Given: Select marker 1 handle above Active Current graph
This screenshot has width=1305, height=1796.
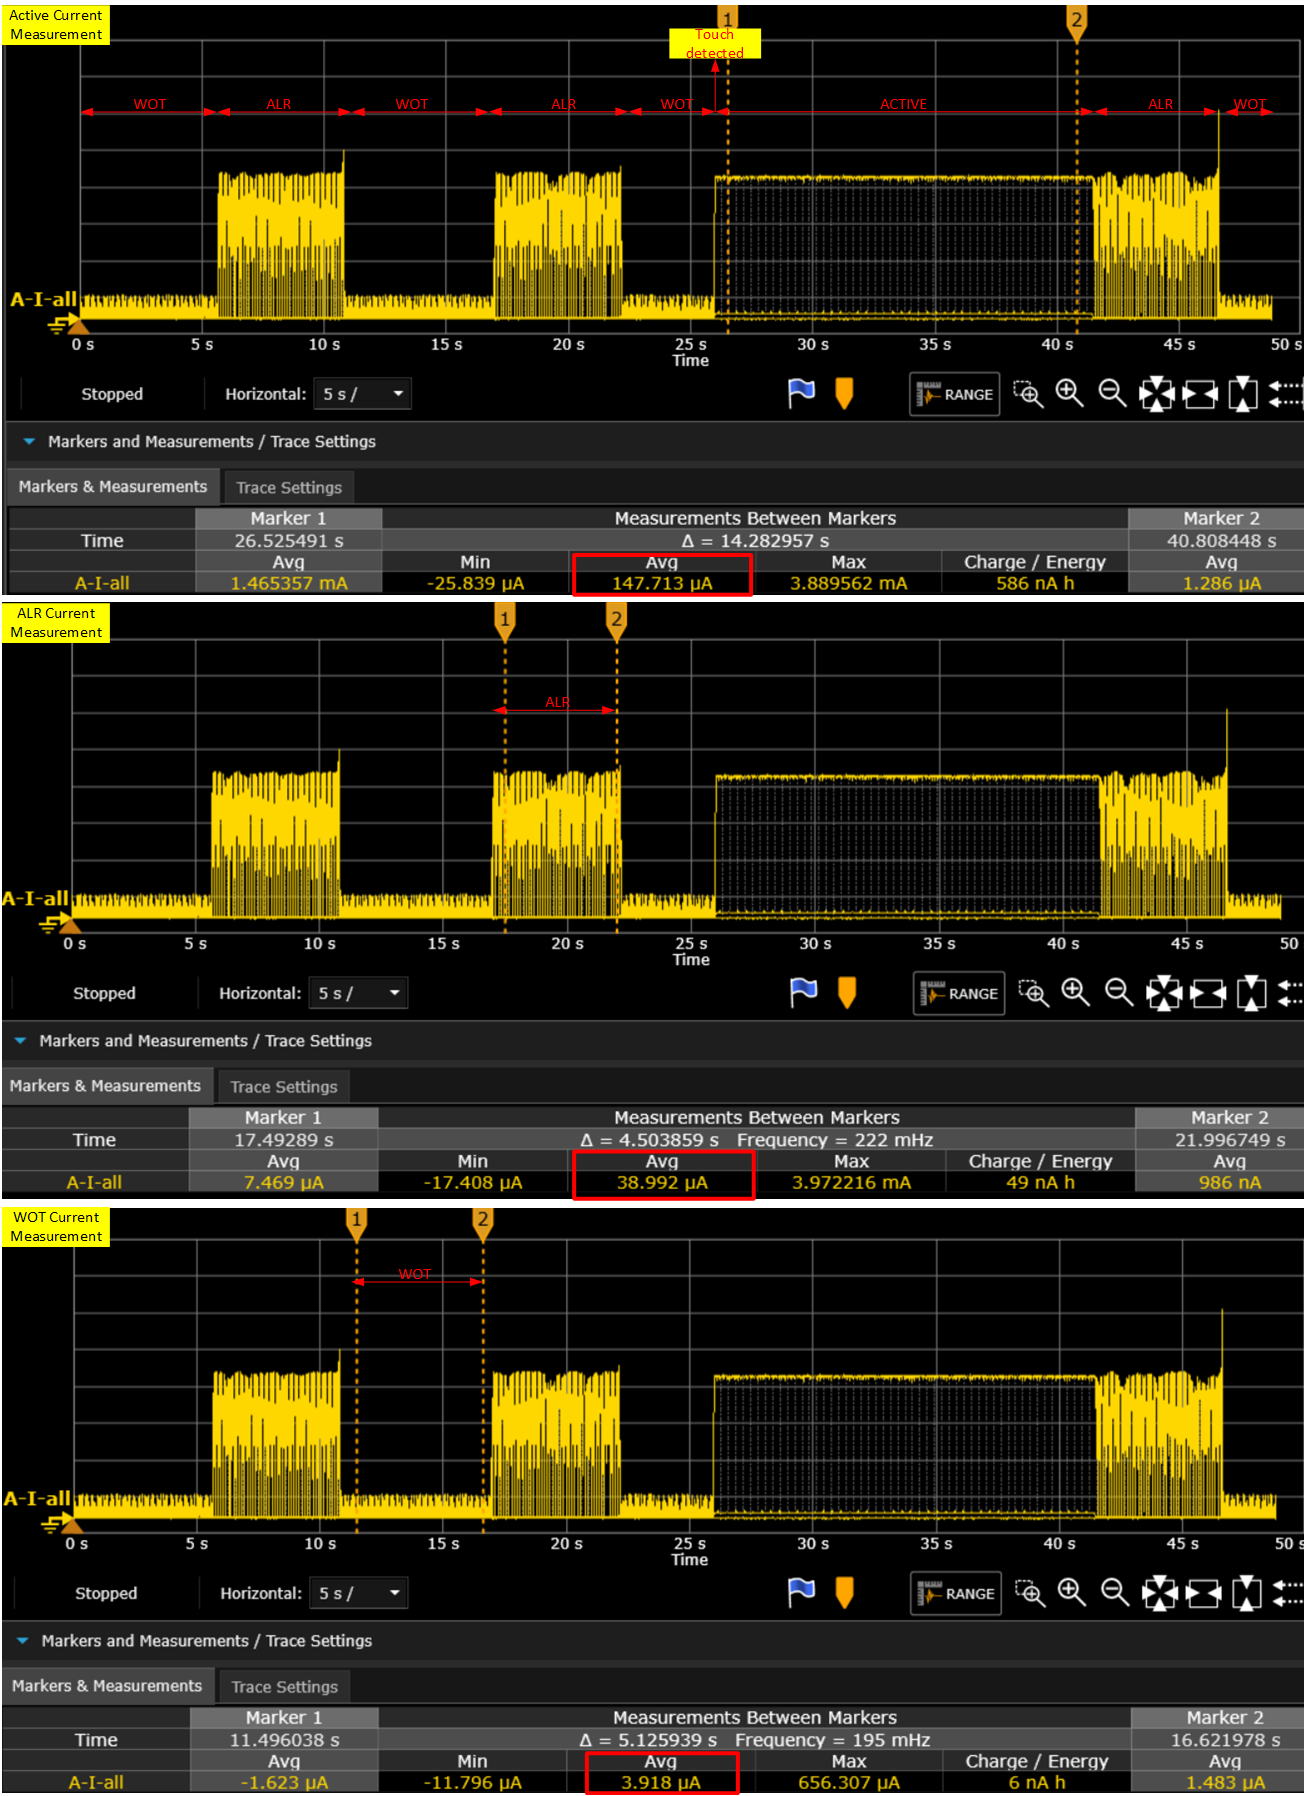Looking at the screenshot, I should pyautogui.click(x=728, y=19).
